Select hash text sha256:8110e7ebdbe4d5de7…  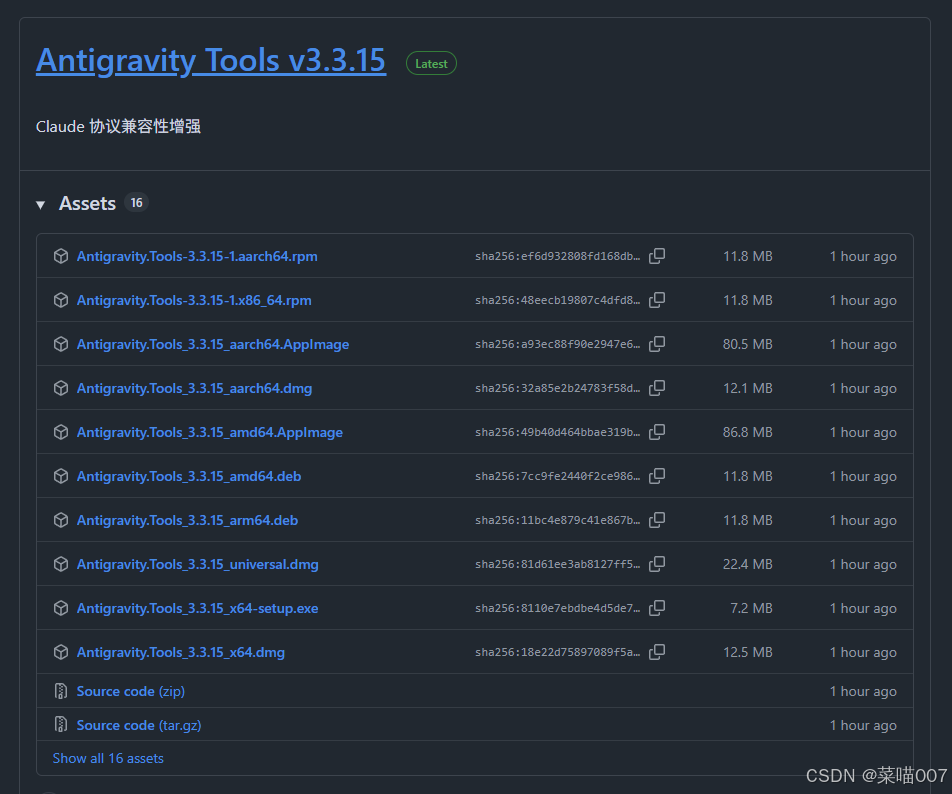pos(557,608)
